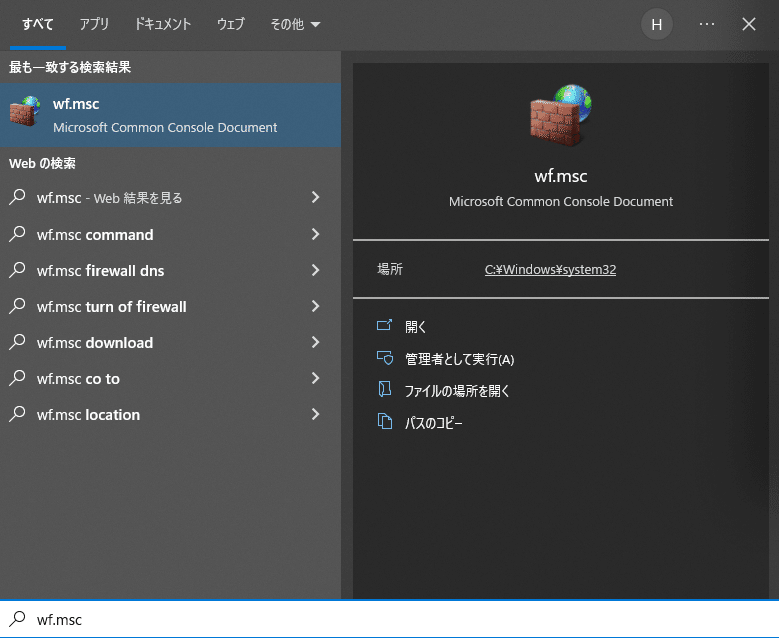Expand chevron for 'wf.msc download'
The image size is (779, 638).
[x=315, y=342]
